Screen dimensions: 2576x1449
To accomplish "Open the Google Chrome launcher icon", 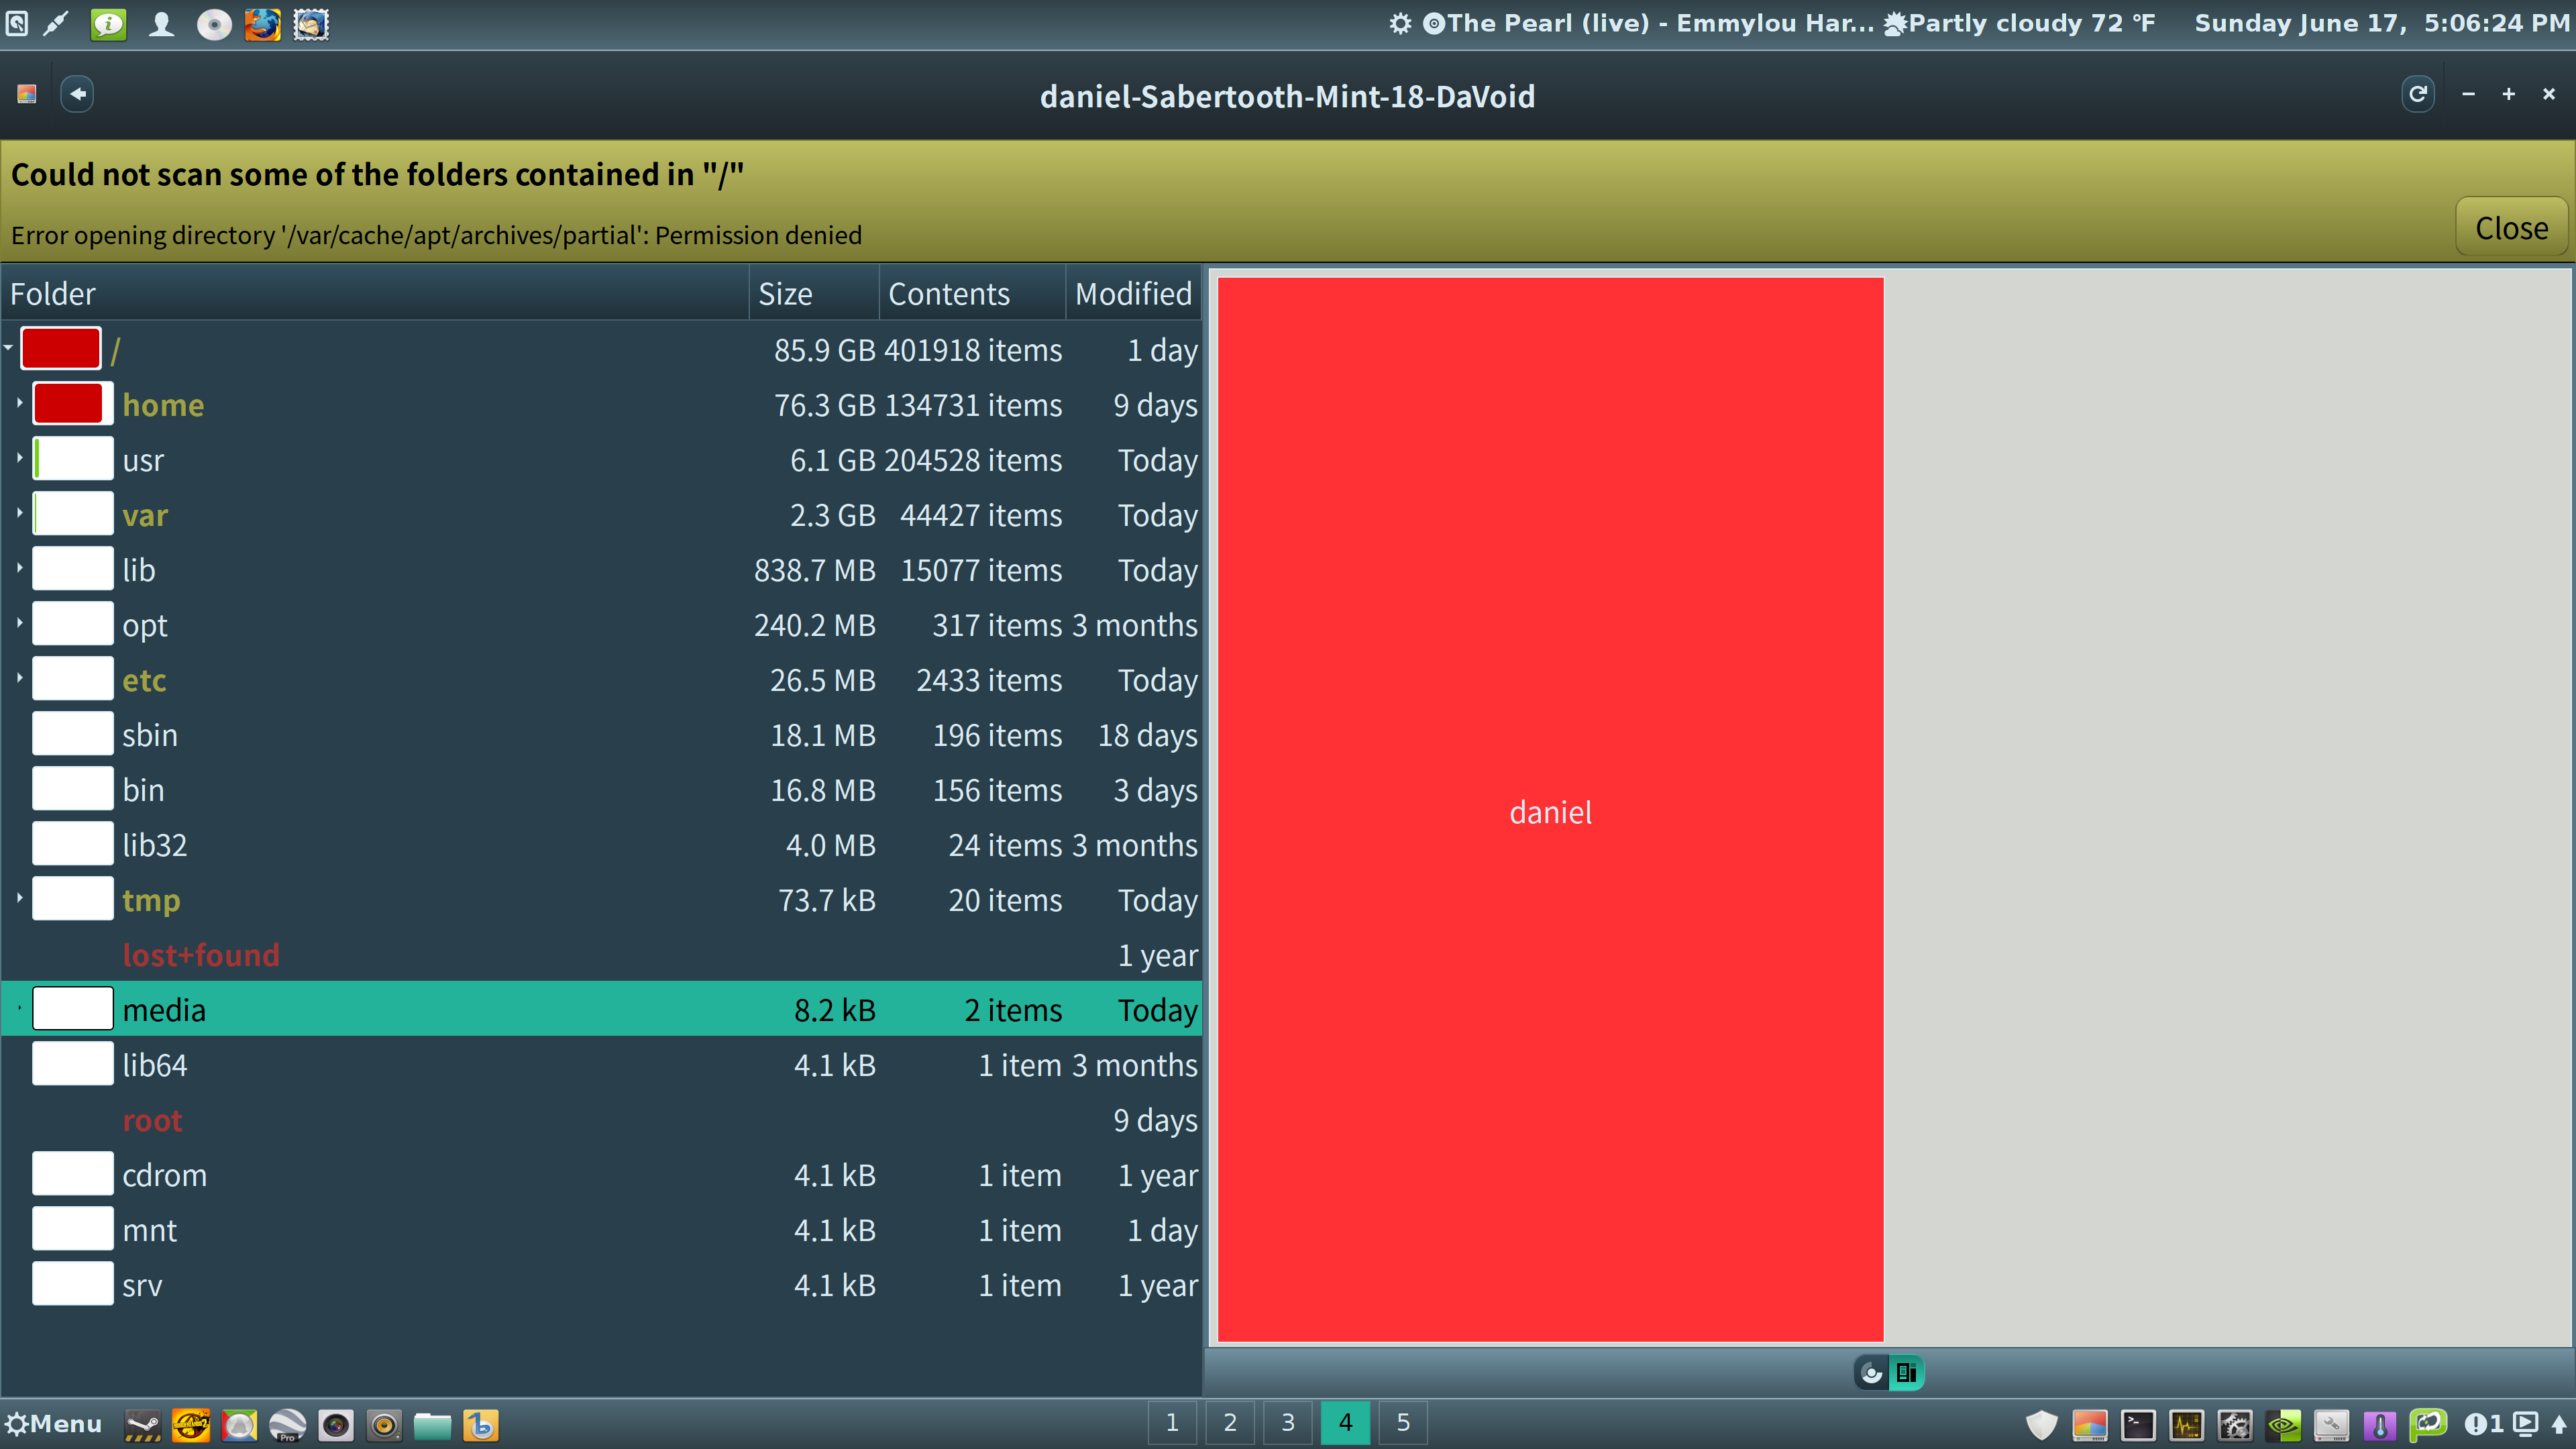I will (x=239, y=1425).
